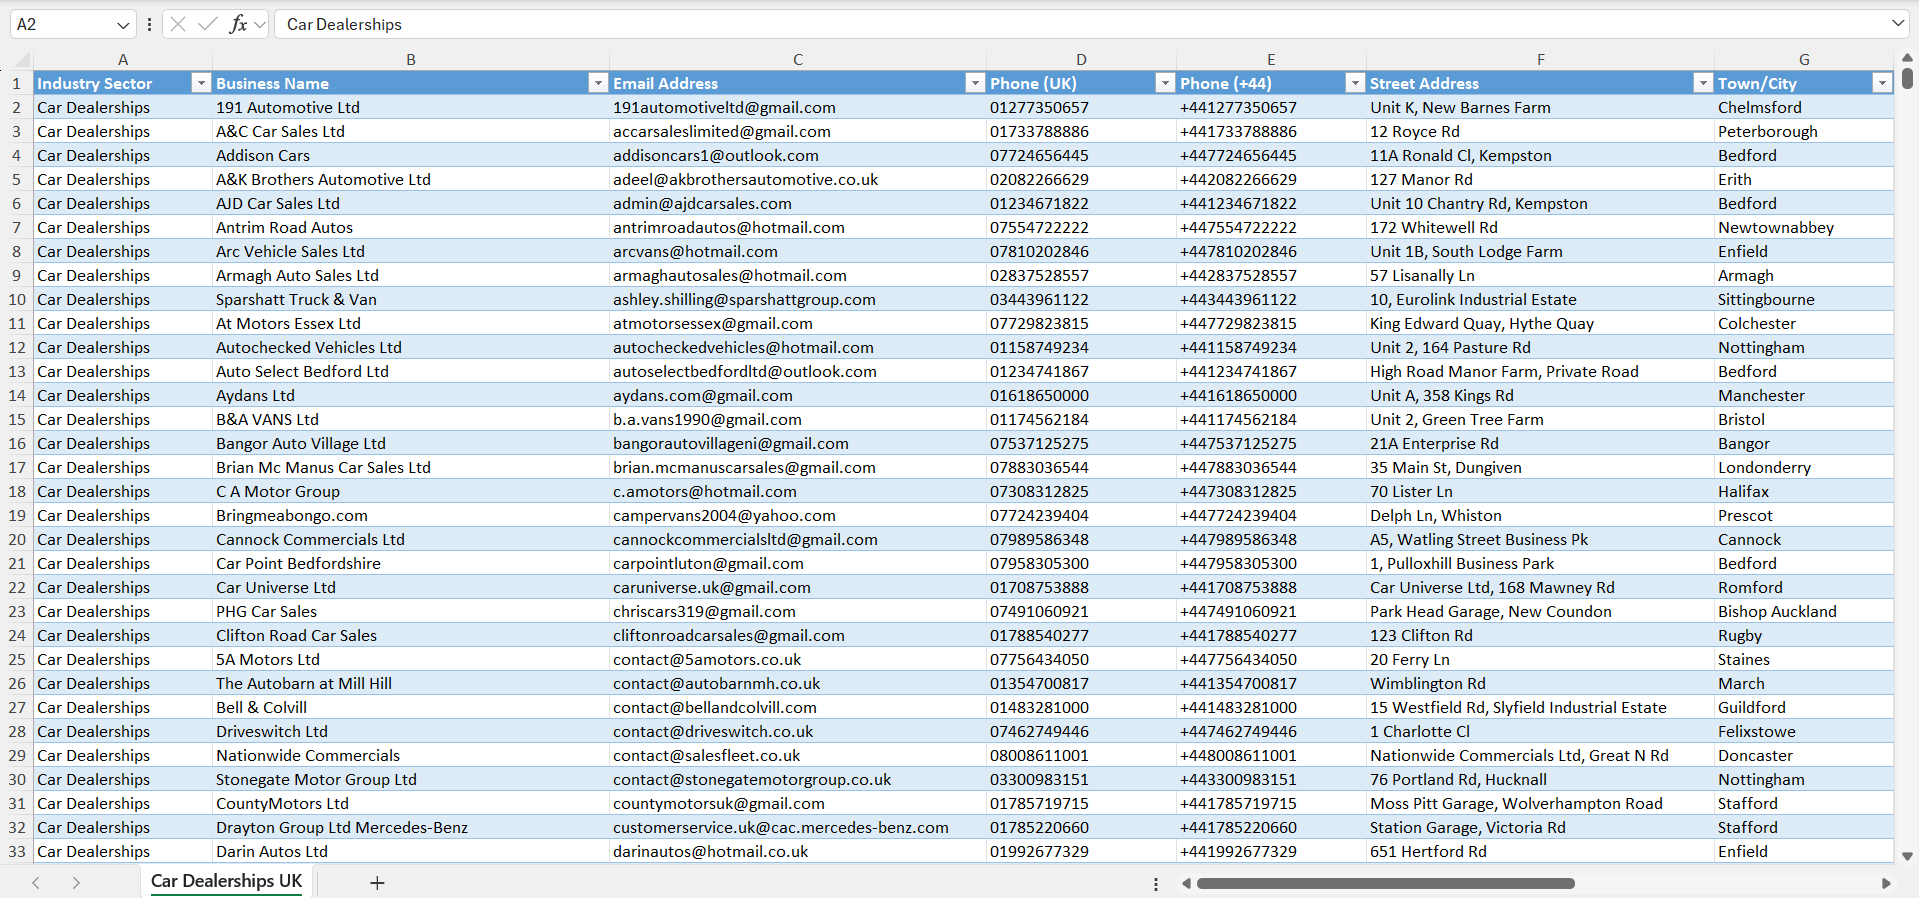Screen dimensions: 1919x898
Task: Click cell 'King Edward Quay, Hythe Quay'
Action: [x=1540, y=323]
